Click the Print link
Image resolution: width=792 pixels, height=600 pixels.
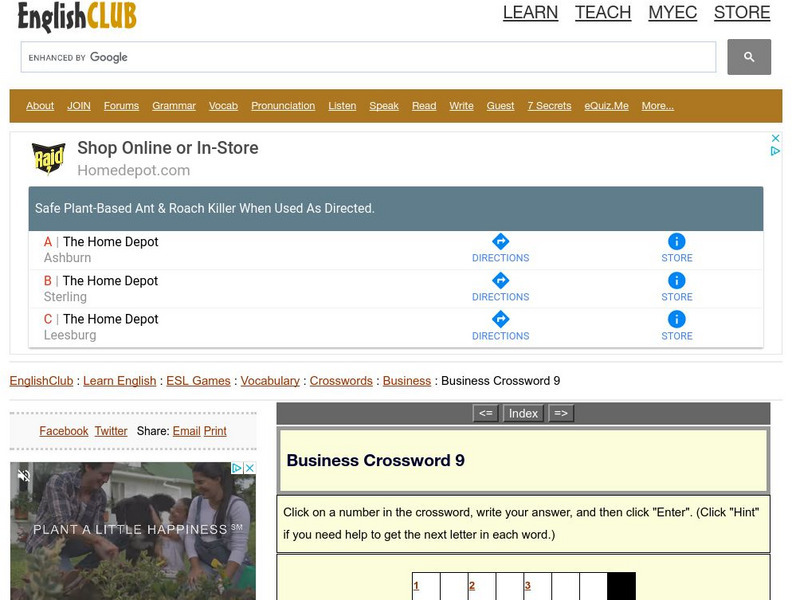[215, 431]
